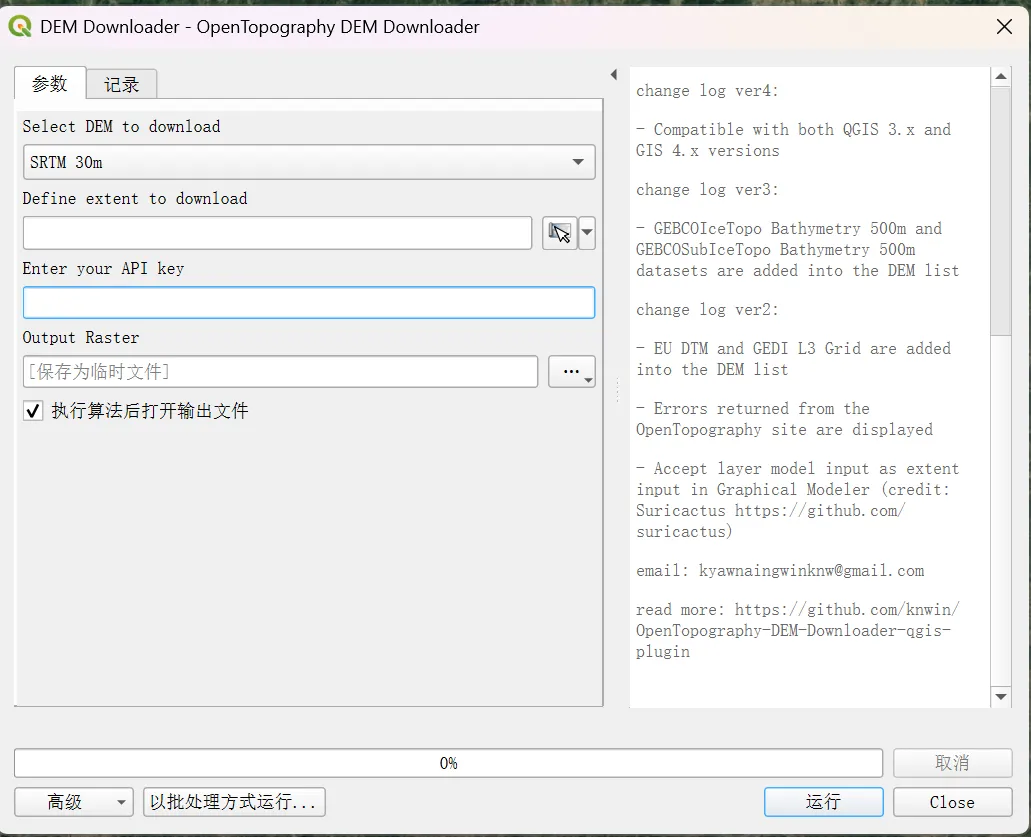This screenshot has width=1031, height=837.
Task: Click the 'change log ver2:' text
Action: coord(707,310)
